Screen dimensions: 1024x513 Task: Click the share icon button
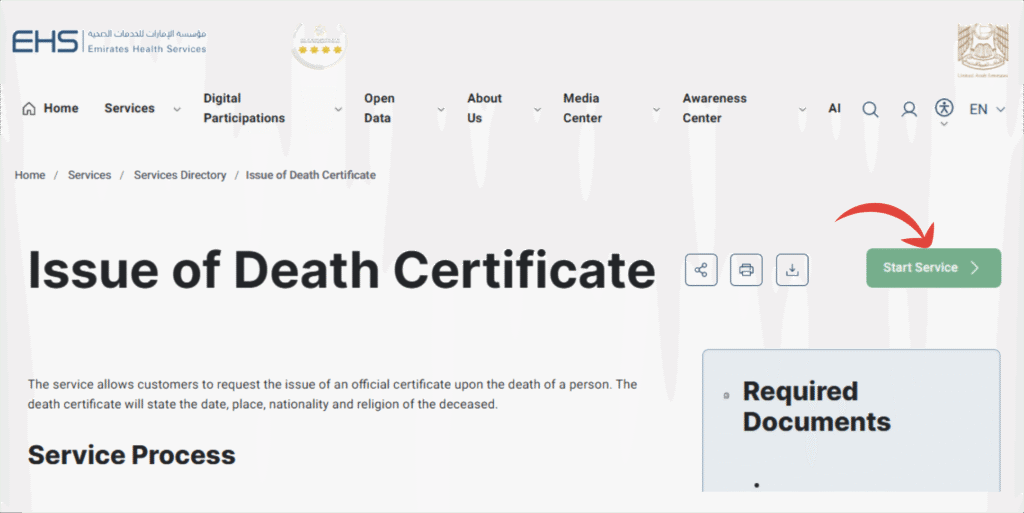(x=701, y=269)
